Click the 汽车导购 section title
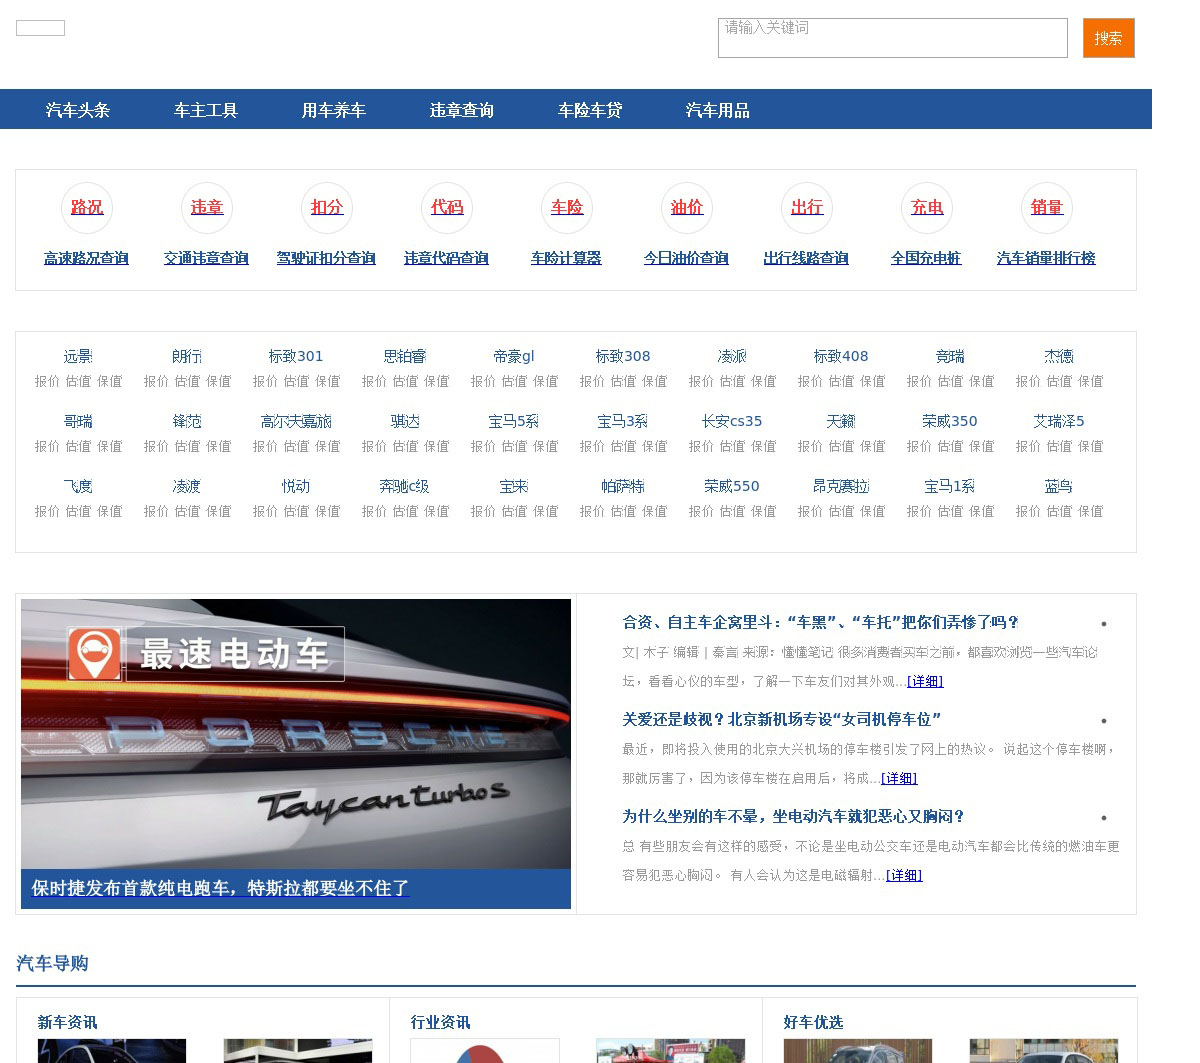The image size is (1200, 1063). pyautogui.click(x=53, y=963)
